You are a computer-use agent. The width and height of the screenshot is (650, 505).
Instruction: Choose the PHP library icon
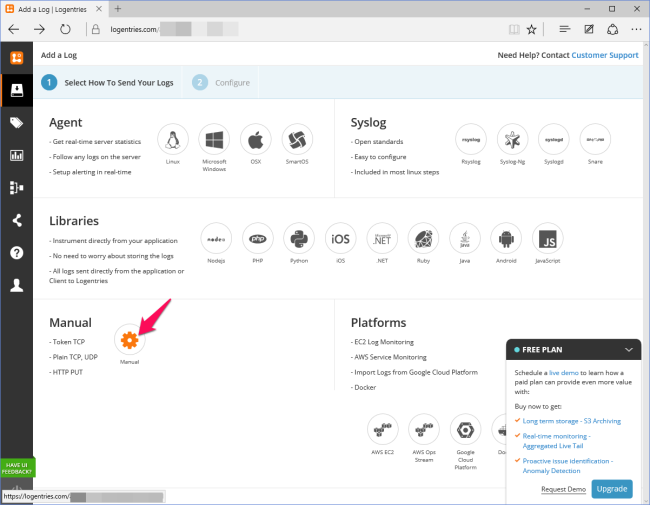pyautogui.click(x=258, y=239)
